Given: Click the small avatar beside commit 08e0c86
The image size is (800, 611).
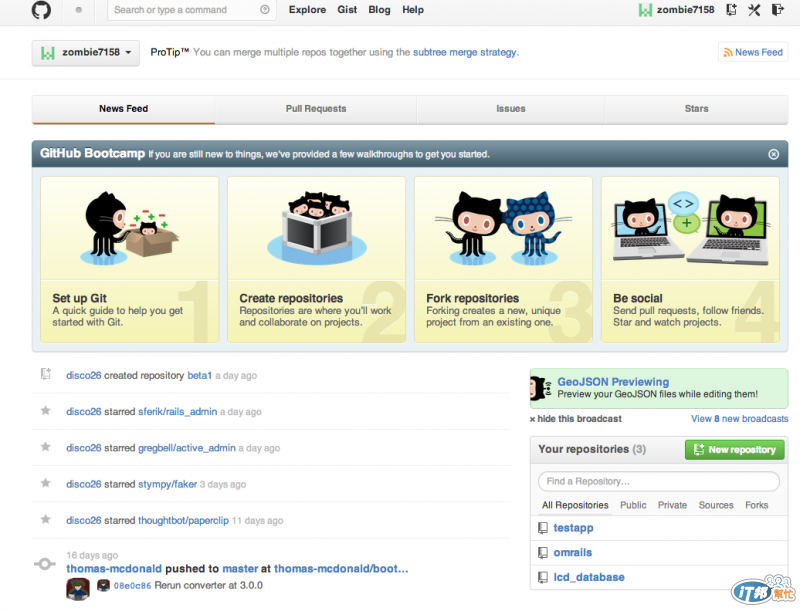Looking at the screenshot, I should pyautogui.click(x=104, y=585).
